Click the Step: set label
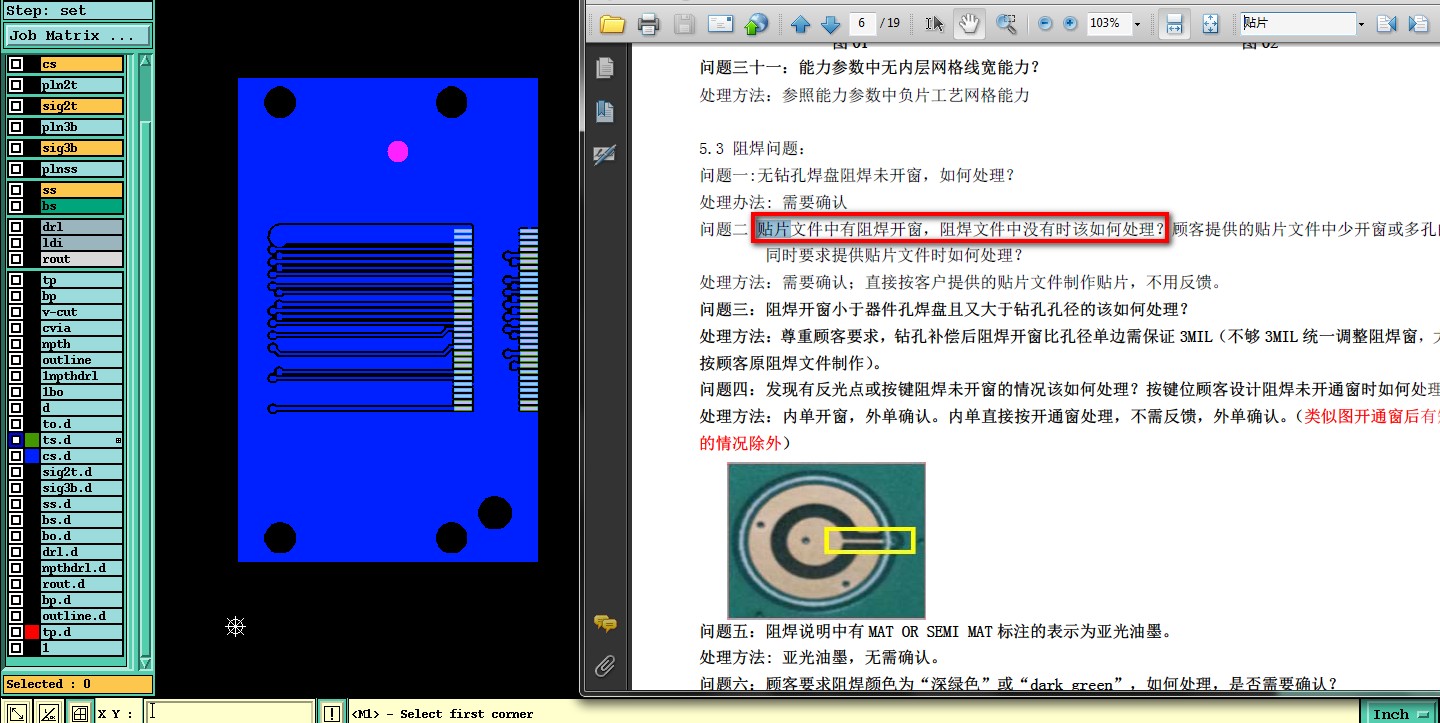1440x723 pixels. (x=78, y=11)
